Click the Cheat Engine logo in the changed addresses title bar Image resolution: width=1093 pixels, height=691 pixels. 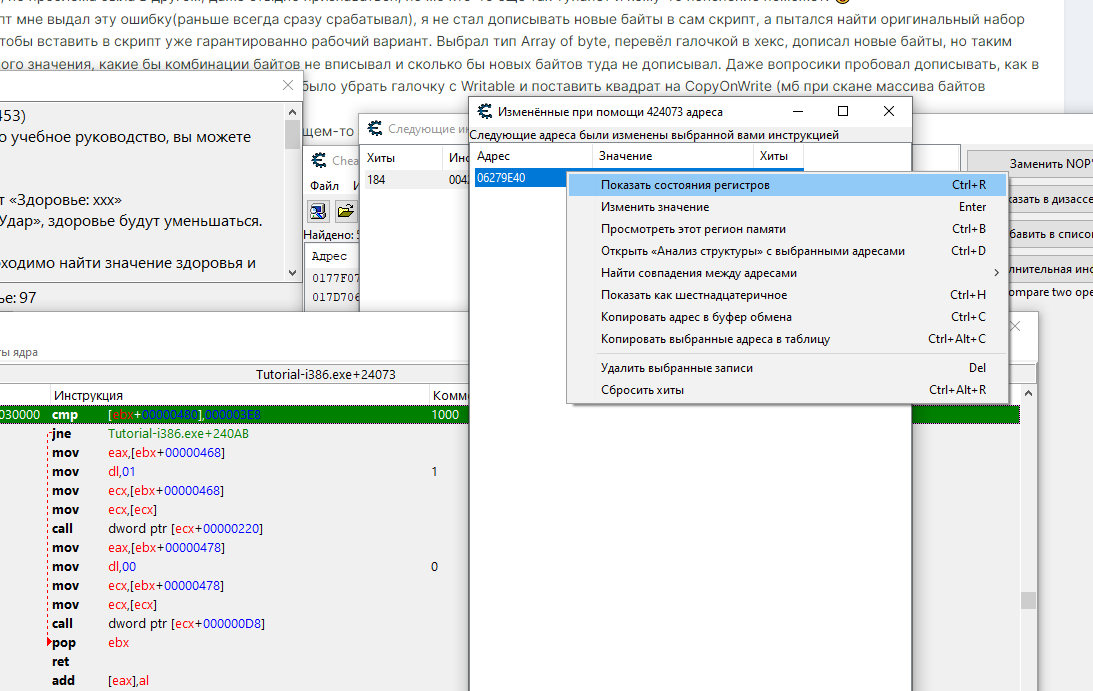485,111
